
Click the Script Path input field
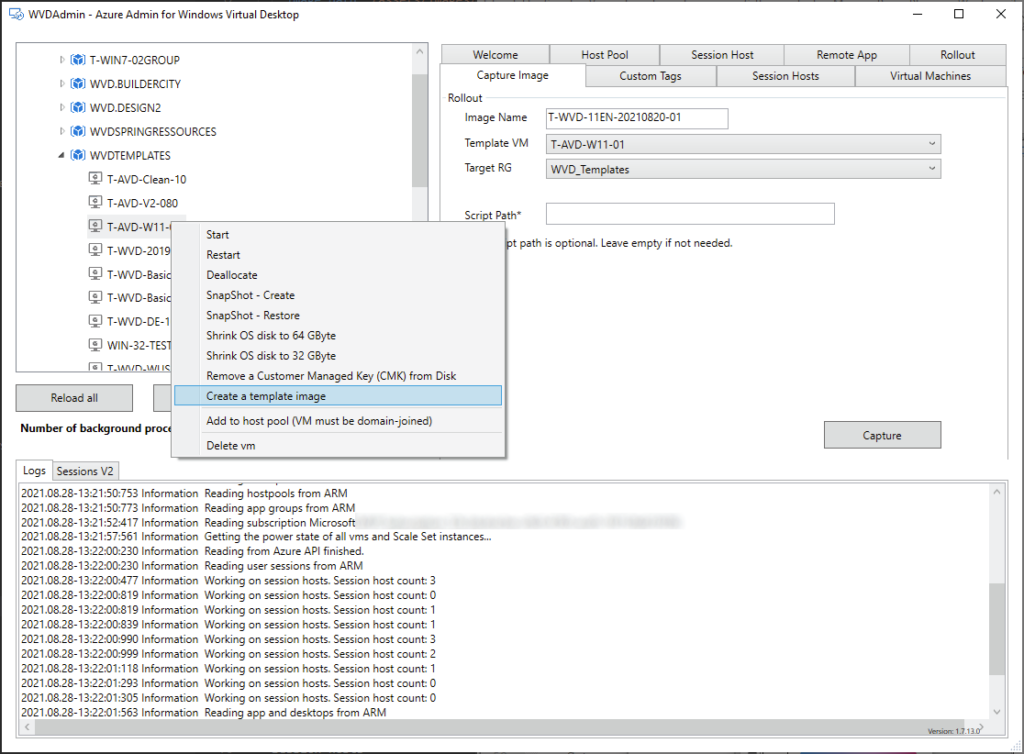point(689,214)
